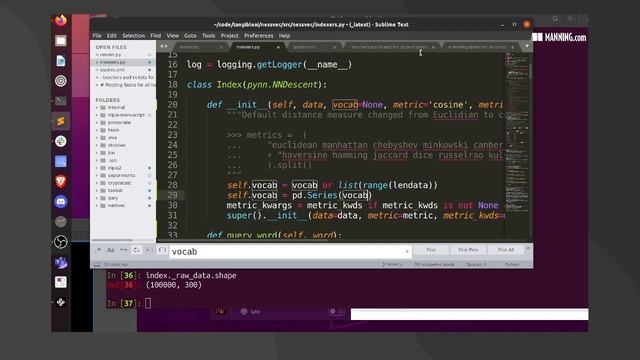Click the blue notes app in dock

[x=61, y=161]
